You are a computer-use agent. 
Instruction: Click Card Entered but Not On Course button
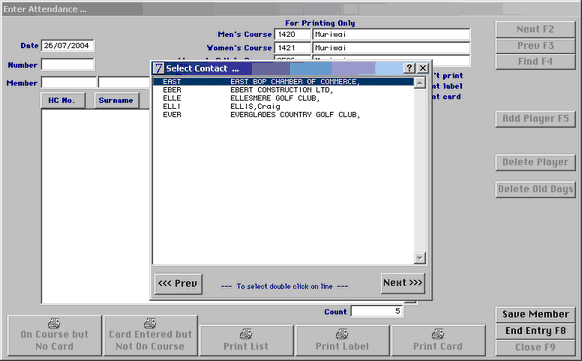coord(150,335)
